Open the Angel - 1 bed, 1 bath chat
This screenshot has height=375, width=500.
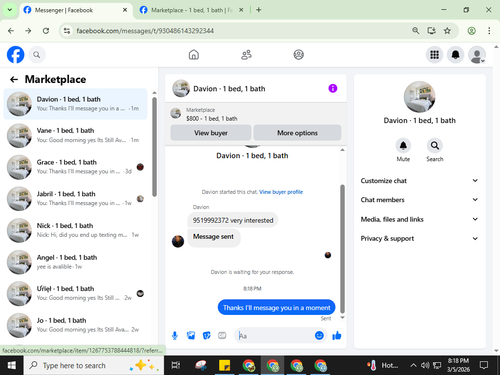[75, 262]
